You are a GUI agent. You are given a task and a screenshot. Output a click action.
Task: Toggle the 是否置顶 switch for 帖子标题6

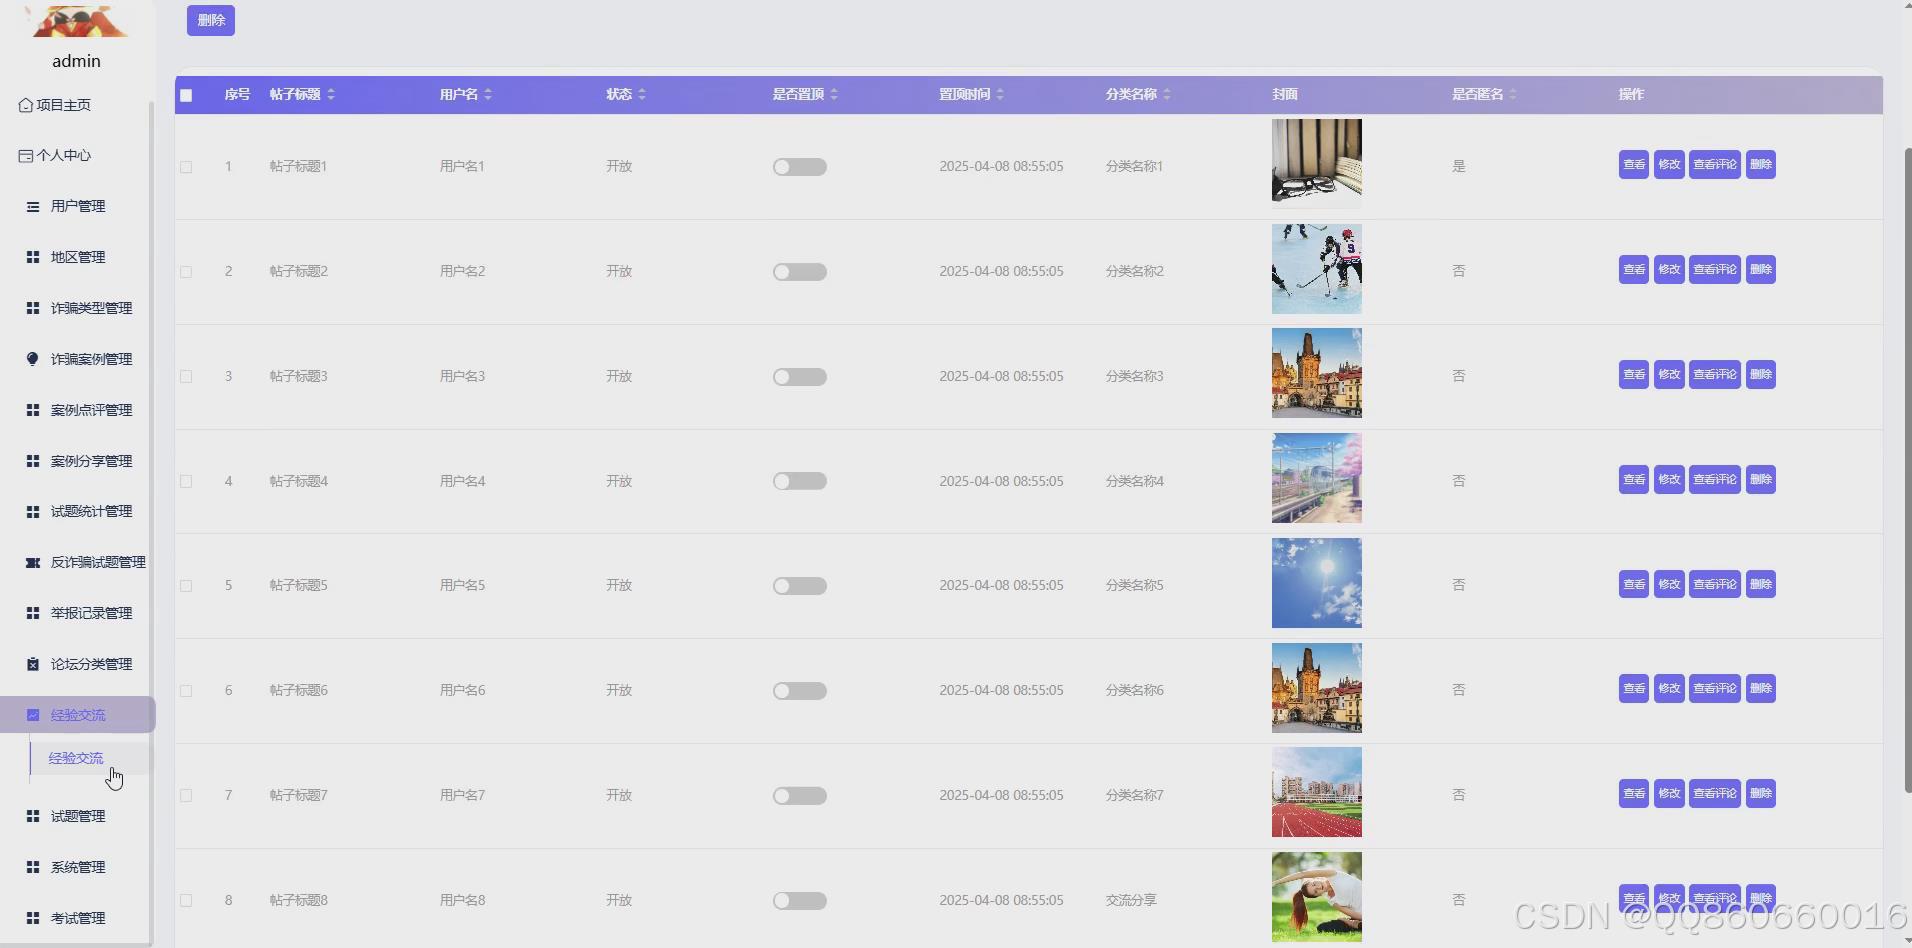[800, 691]
